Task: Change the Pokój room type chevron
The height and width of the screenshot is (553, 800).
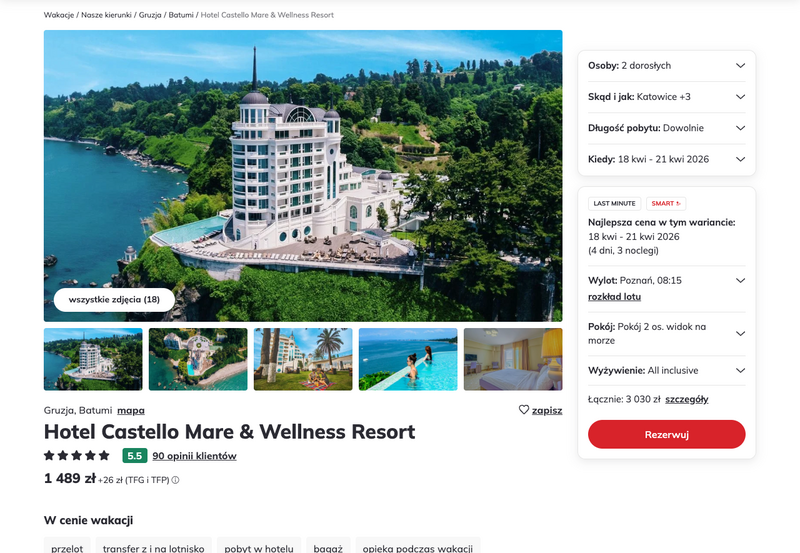Action: pyautogui.click(x=740, y=334)
